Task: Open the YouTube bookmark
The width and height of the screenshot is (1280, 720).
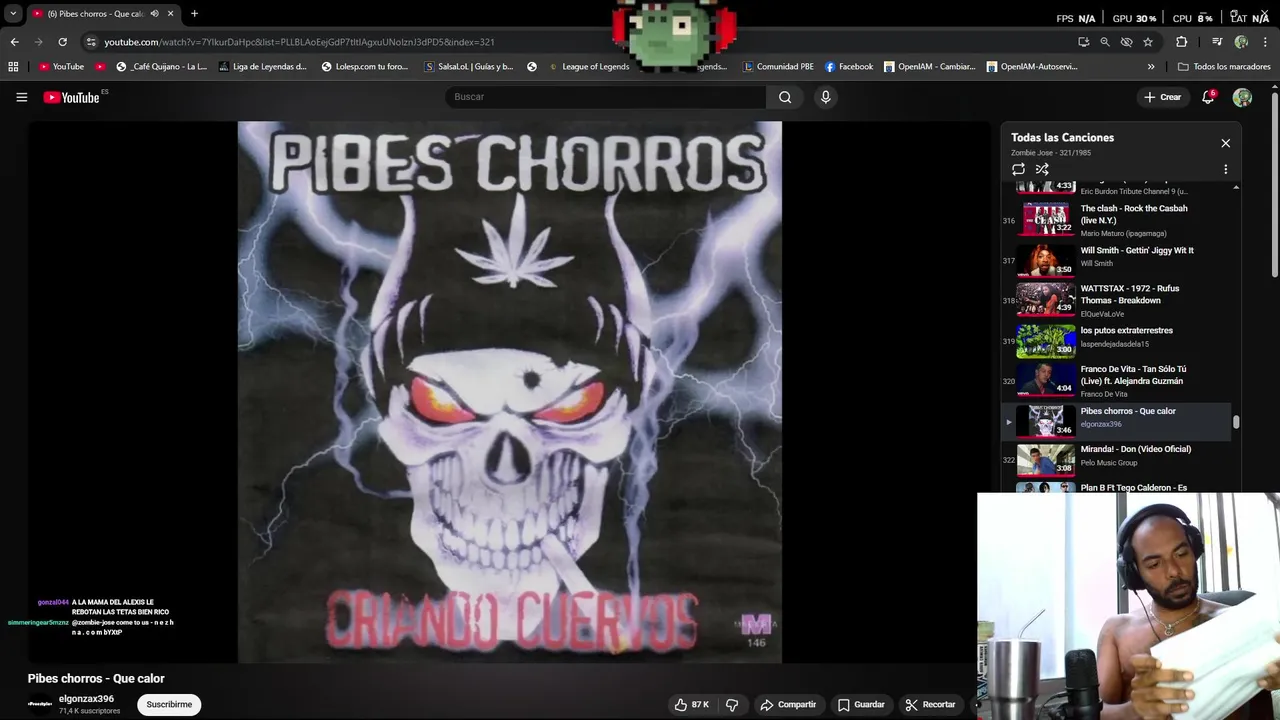Action: point(61,67)
